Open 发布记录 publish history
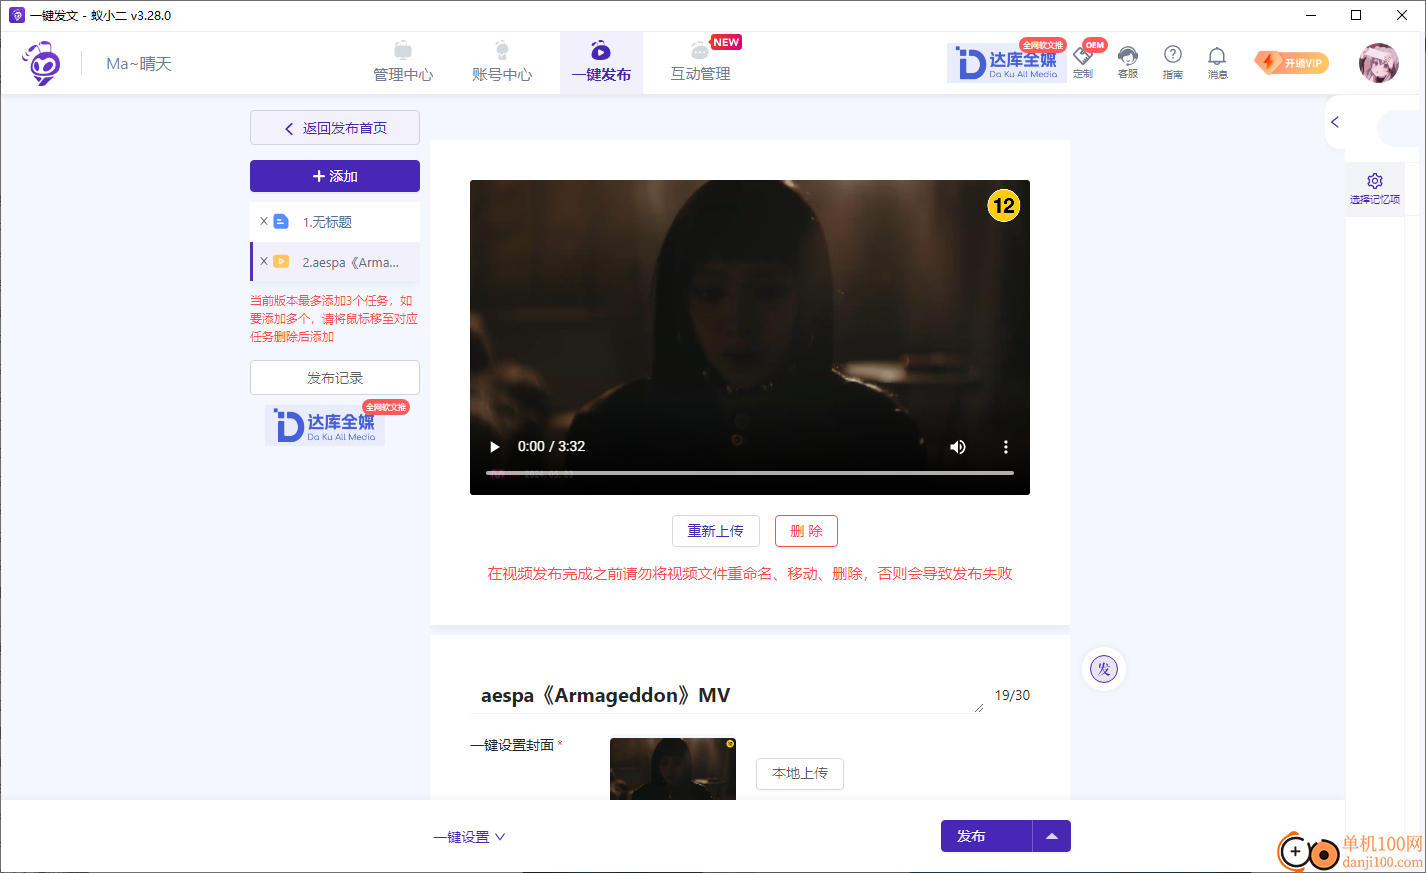 tap(335, 378)
